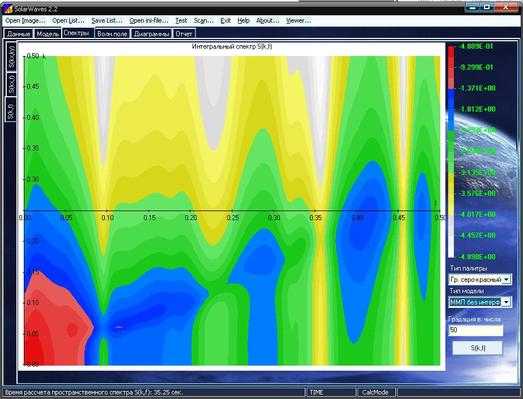Choose Save List... from menu bar
The width and height of the screenshot is (523, 399).
pos(107,21)
